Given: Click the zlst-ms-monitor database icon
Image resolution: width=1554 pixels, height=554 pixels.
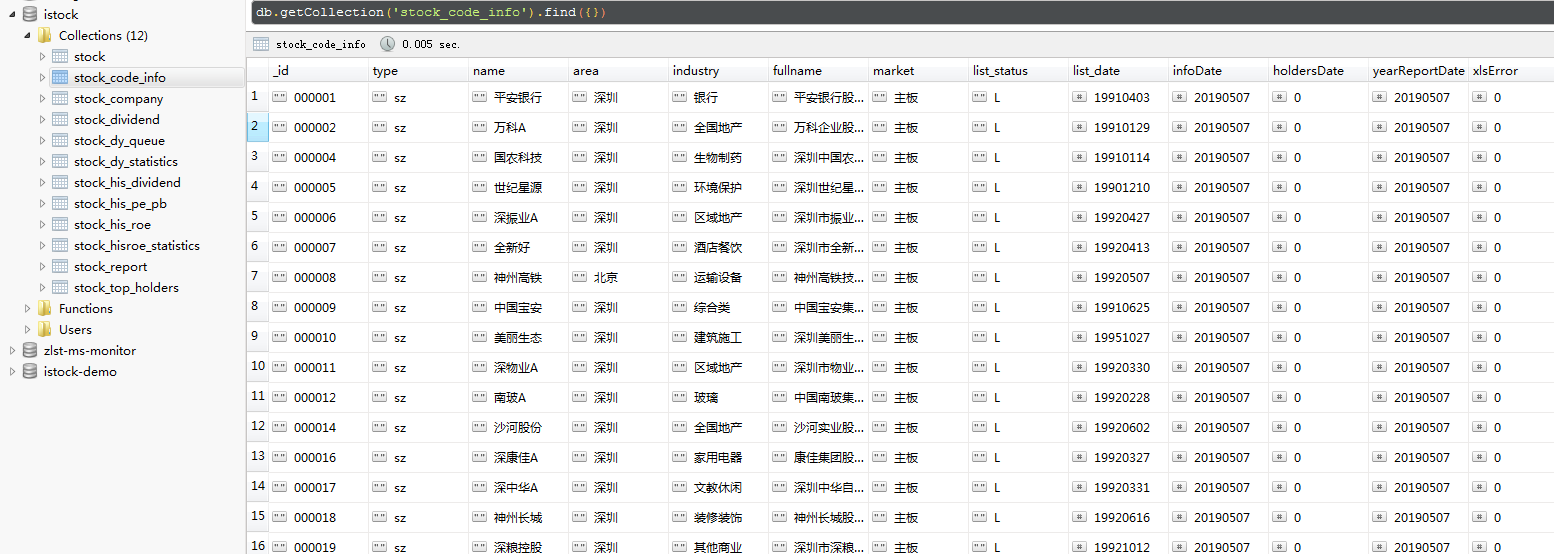Looking at the screenshot, I should click(x=29, y=350).
